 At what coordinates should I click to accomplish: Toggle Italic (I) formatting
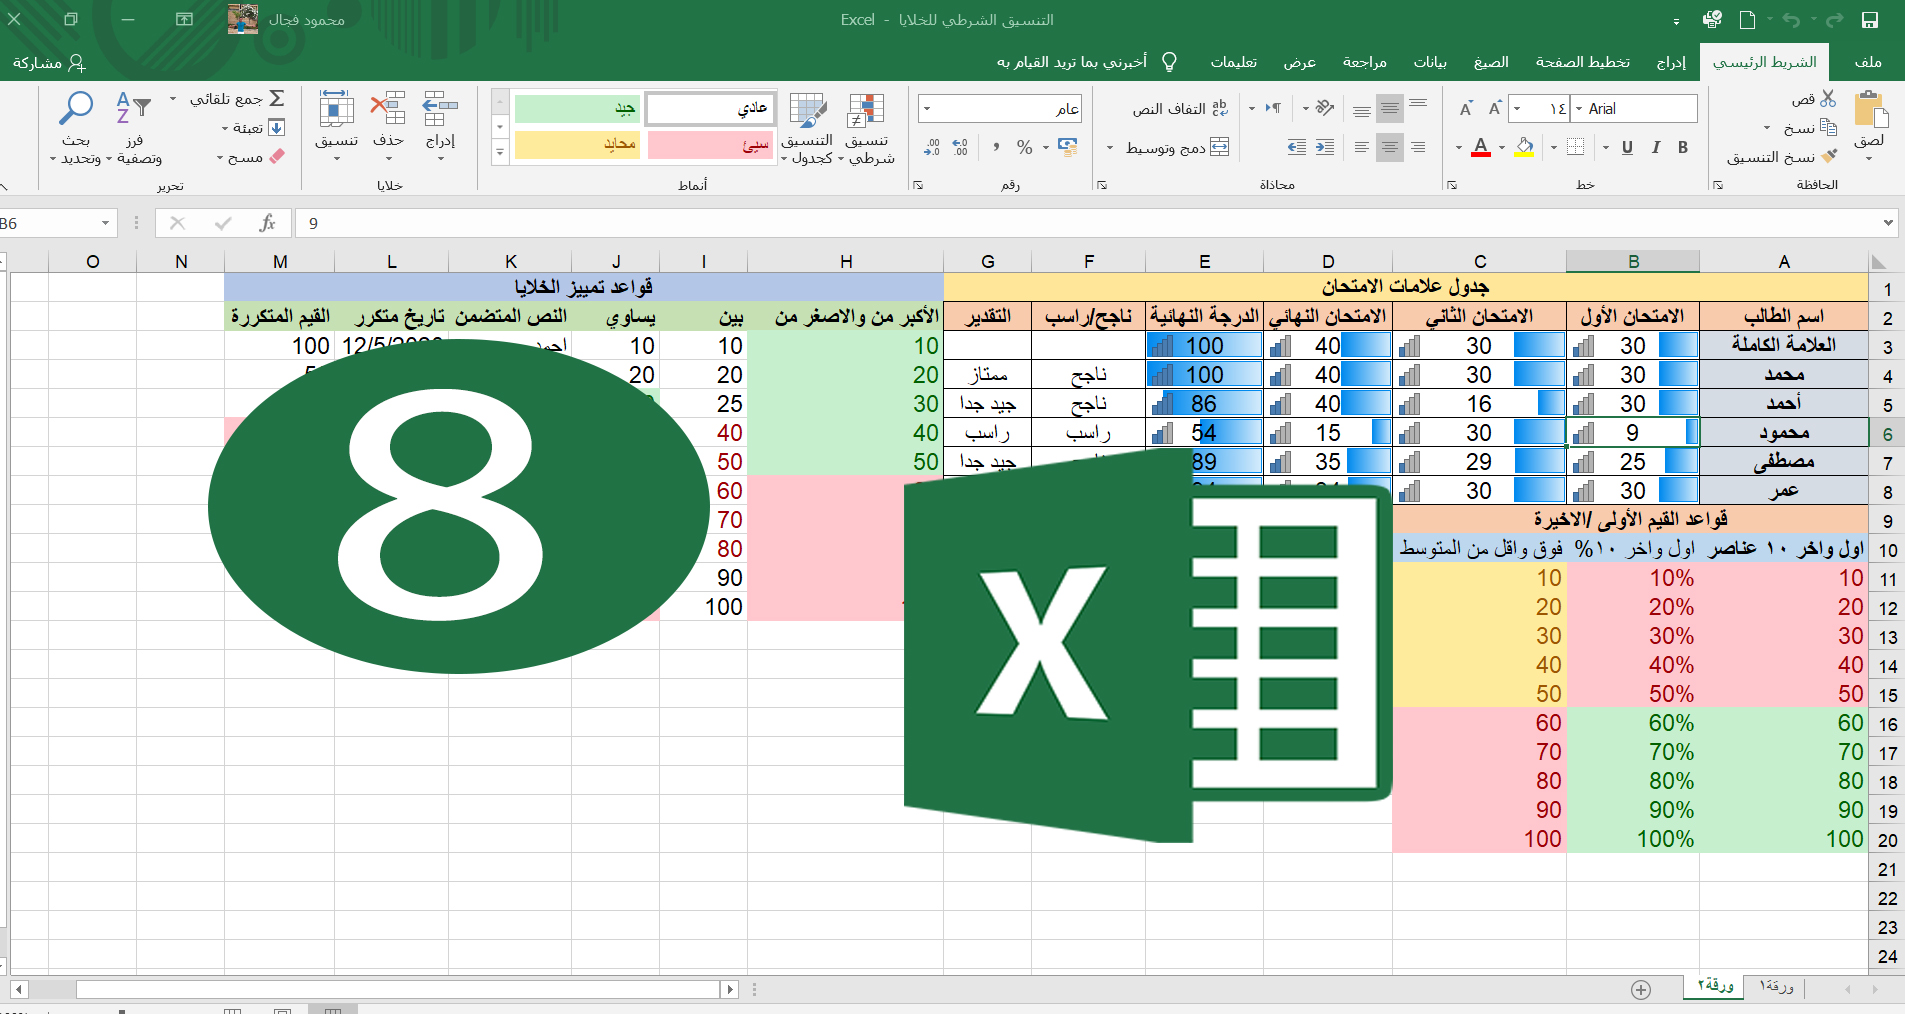pyautogui.click(x=1656, y=147)
